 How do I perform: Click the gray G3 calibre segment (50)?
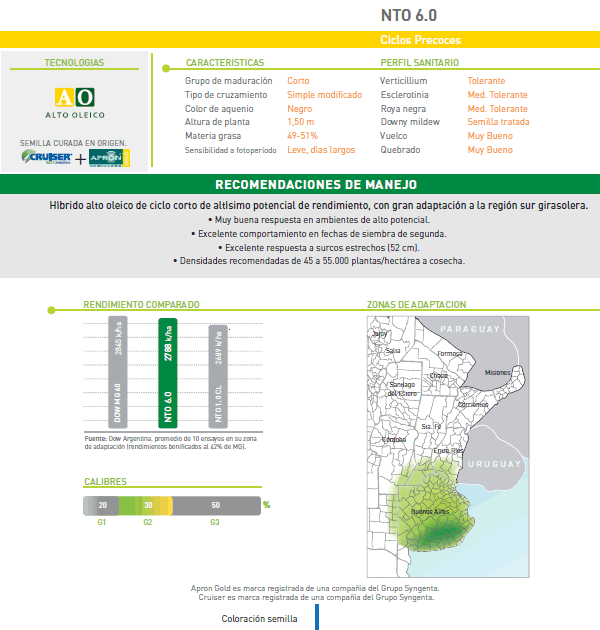(216, 506)
